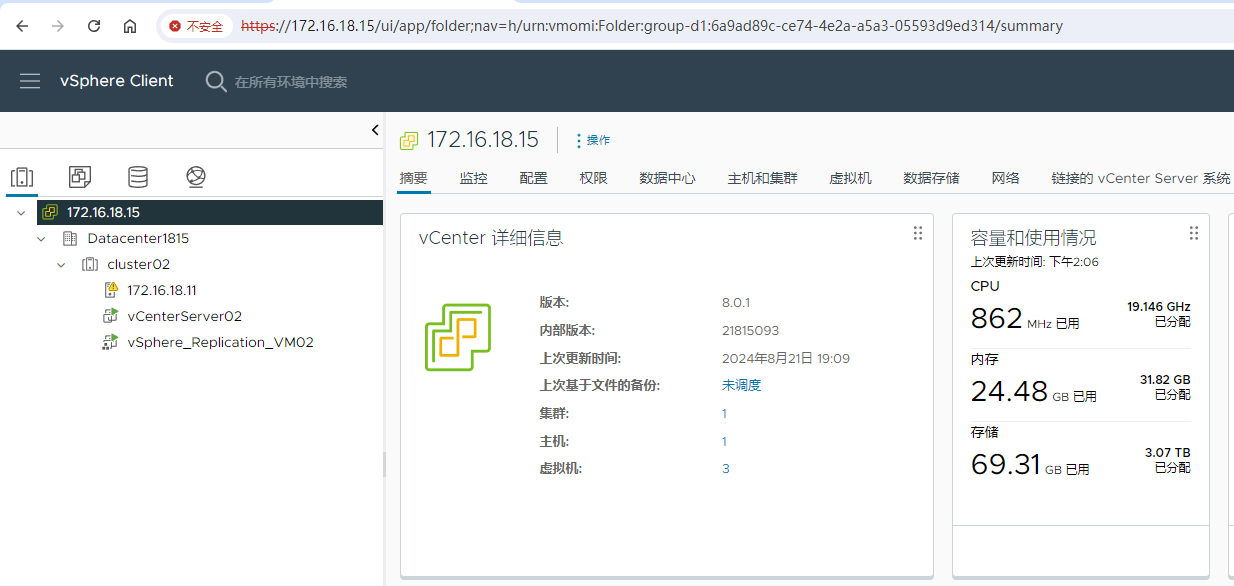
Task: Switch to the 虚拟机 tab
Action: (850, 178)
